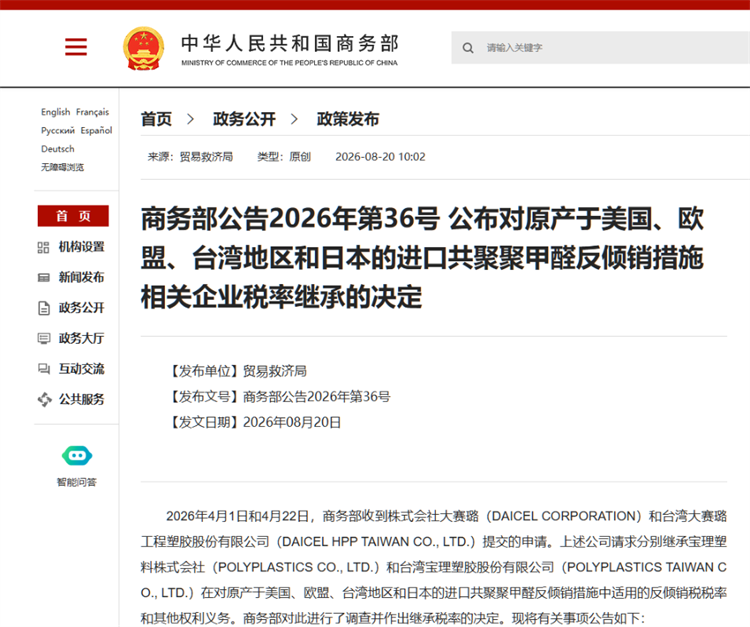Viewport: 750px width, 627px height.
Task: Click the 来源: 贸易救济局 text
Action: point(190,157)
